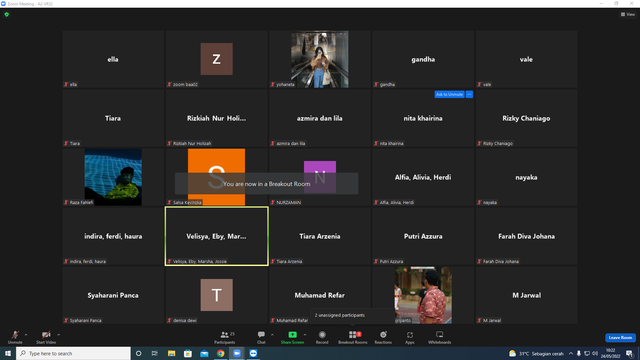Switch to the active Zoom meeting taskbar icon
Image resolution: width=640 pixels, height=360 pixels.
coord(237,353)
